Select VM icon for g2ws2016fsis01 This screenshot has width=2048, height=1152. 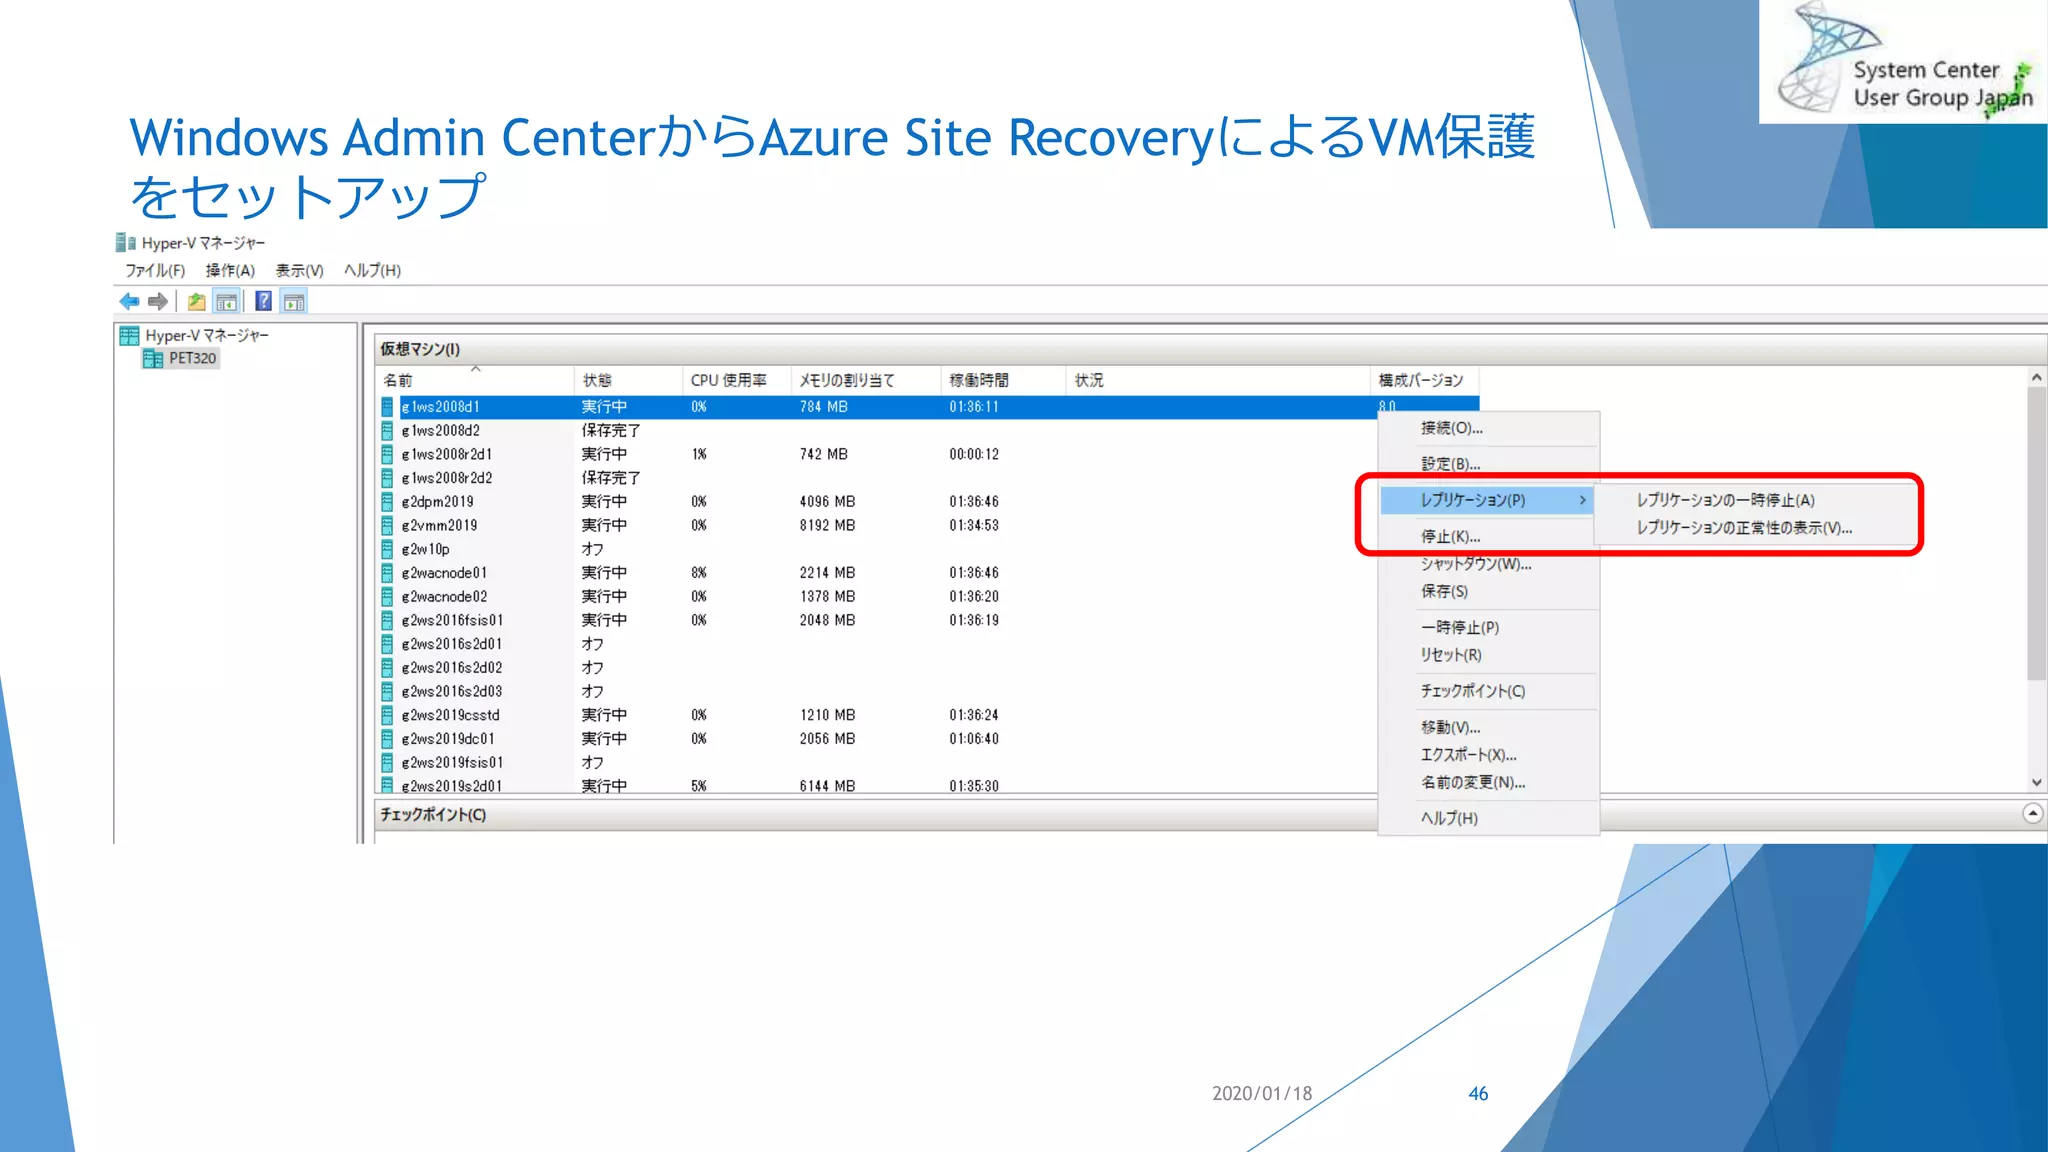tap(387, 620)
